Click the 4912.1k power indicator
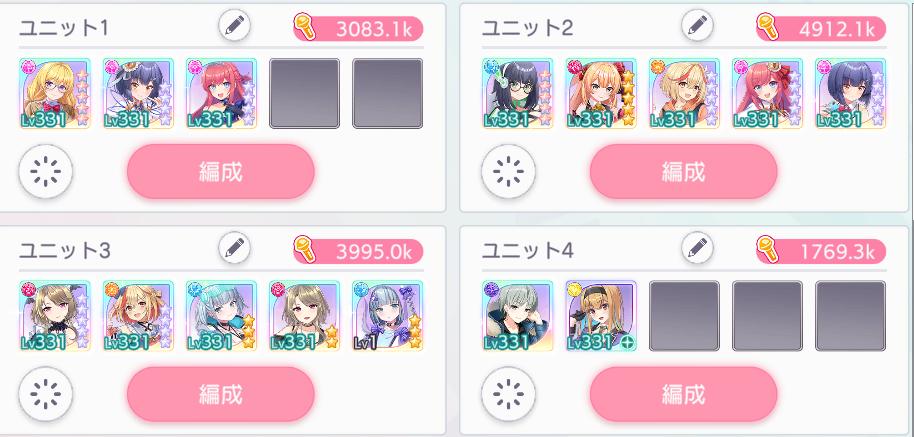Screen dimensions: 914x437 click(x=821, y=29)
